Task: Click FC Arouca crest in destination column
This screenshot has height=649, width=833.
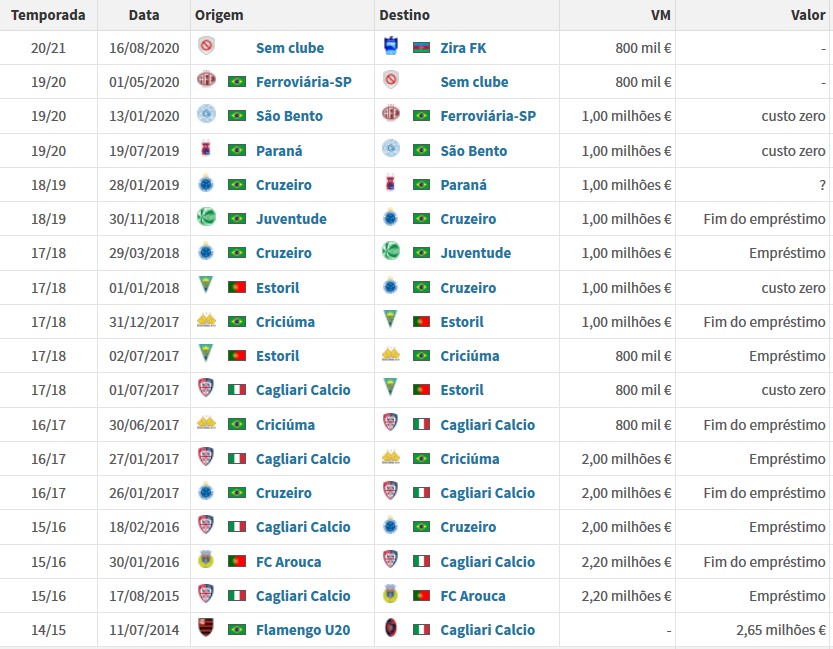Action: point(391,595)
